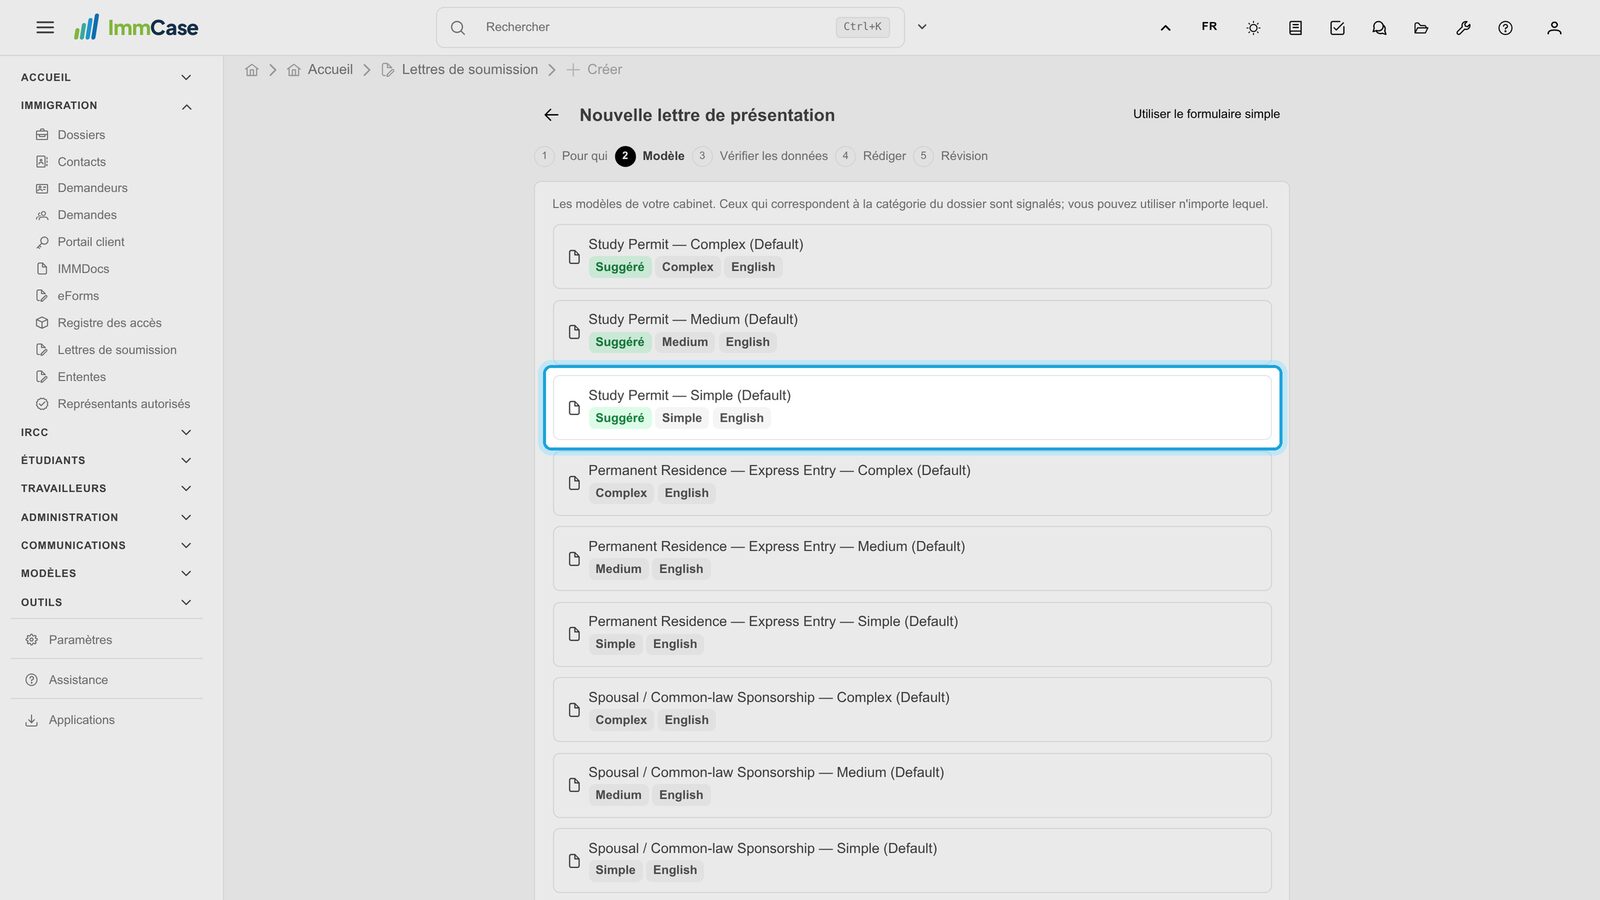
Task: Open the hamburger menu icon
Action: point(45,28)
